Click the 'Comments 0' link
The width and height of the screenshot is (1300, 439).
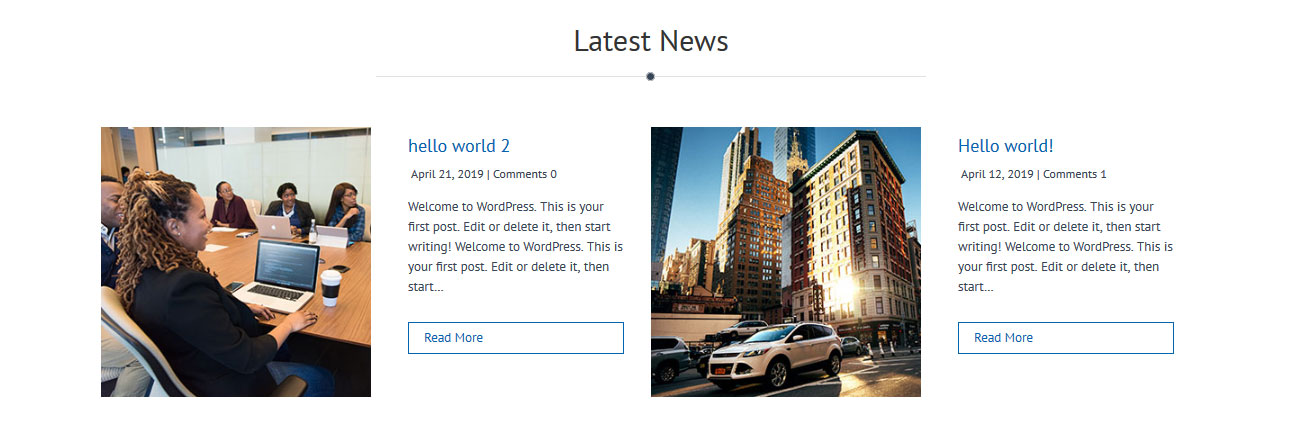525,174
